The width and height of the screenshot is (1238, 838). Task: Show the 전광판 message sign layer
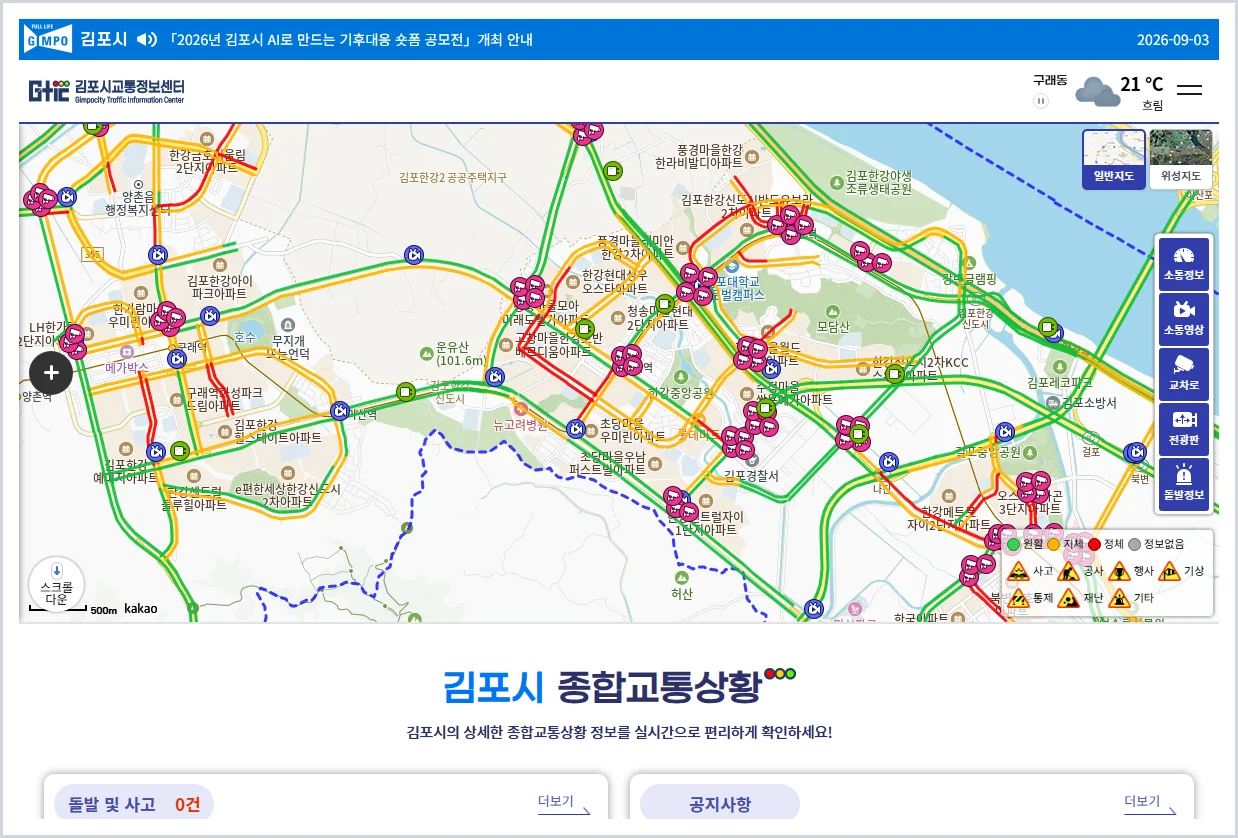tap(1184, 429)
